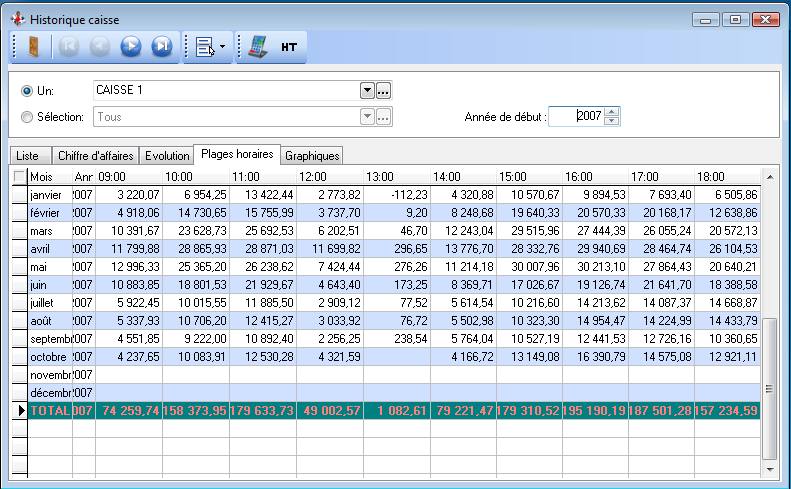Click the browse button beside CAISSE 1
791x489 pixels.
coord(383,90)
